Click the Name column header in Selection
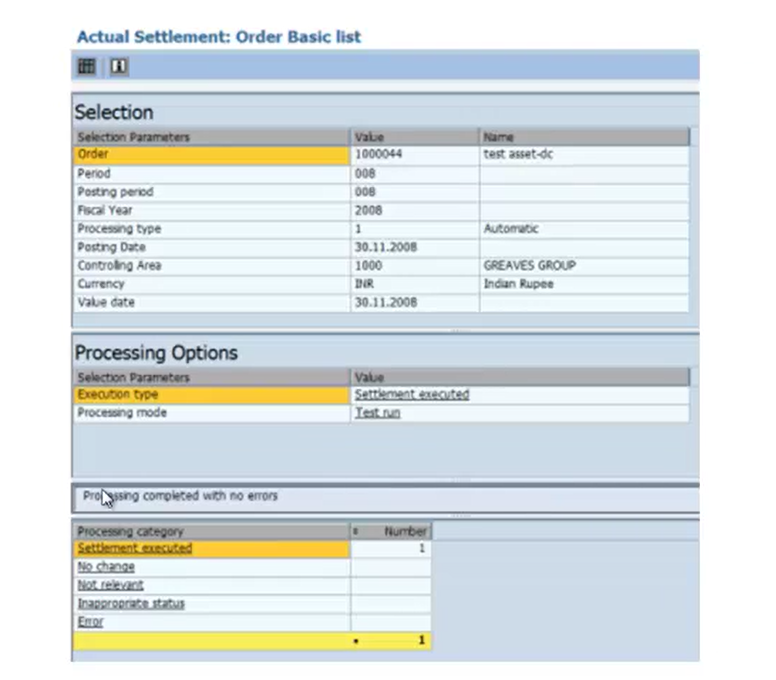The height and width of the screenshot is (680, 776). tap(584, 137)
